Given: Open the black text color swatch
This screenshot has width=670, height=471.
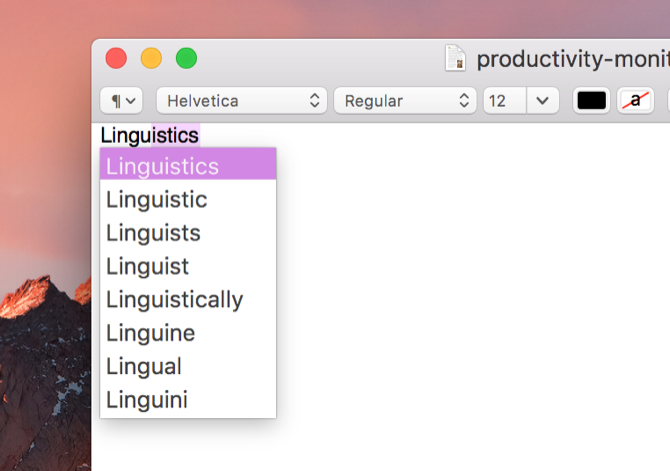Looking at the screenshot, I should coord(591,101).
